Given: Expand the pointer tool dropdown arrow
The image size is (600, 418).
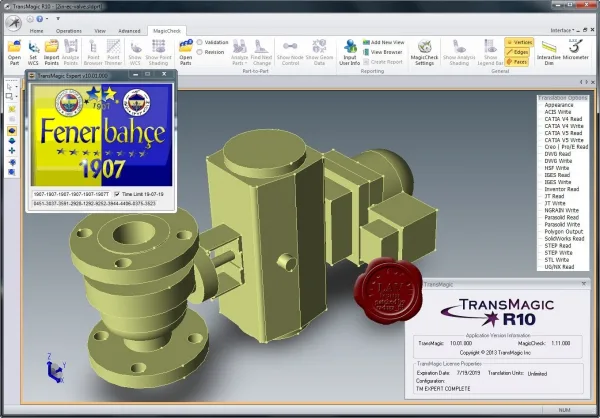Looking at the screenshot, I should (x=16, y=87).
